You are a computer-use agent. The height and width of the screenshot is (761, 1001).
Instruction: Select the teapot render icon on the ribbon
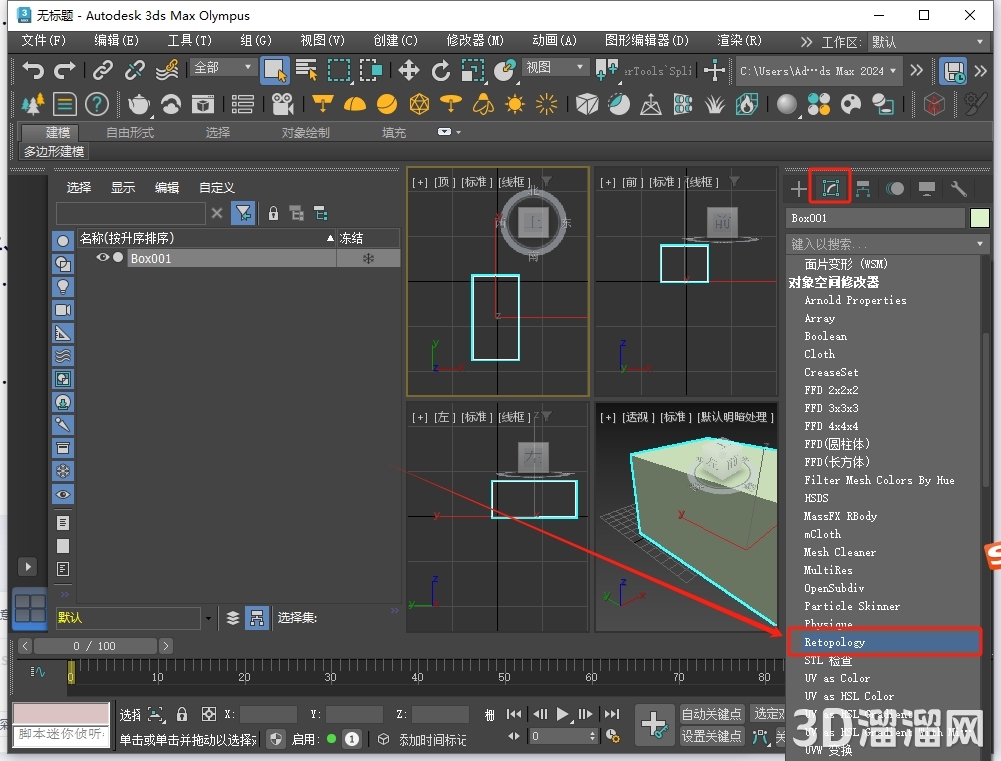tap(139, 104)
